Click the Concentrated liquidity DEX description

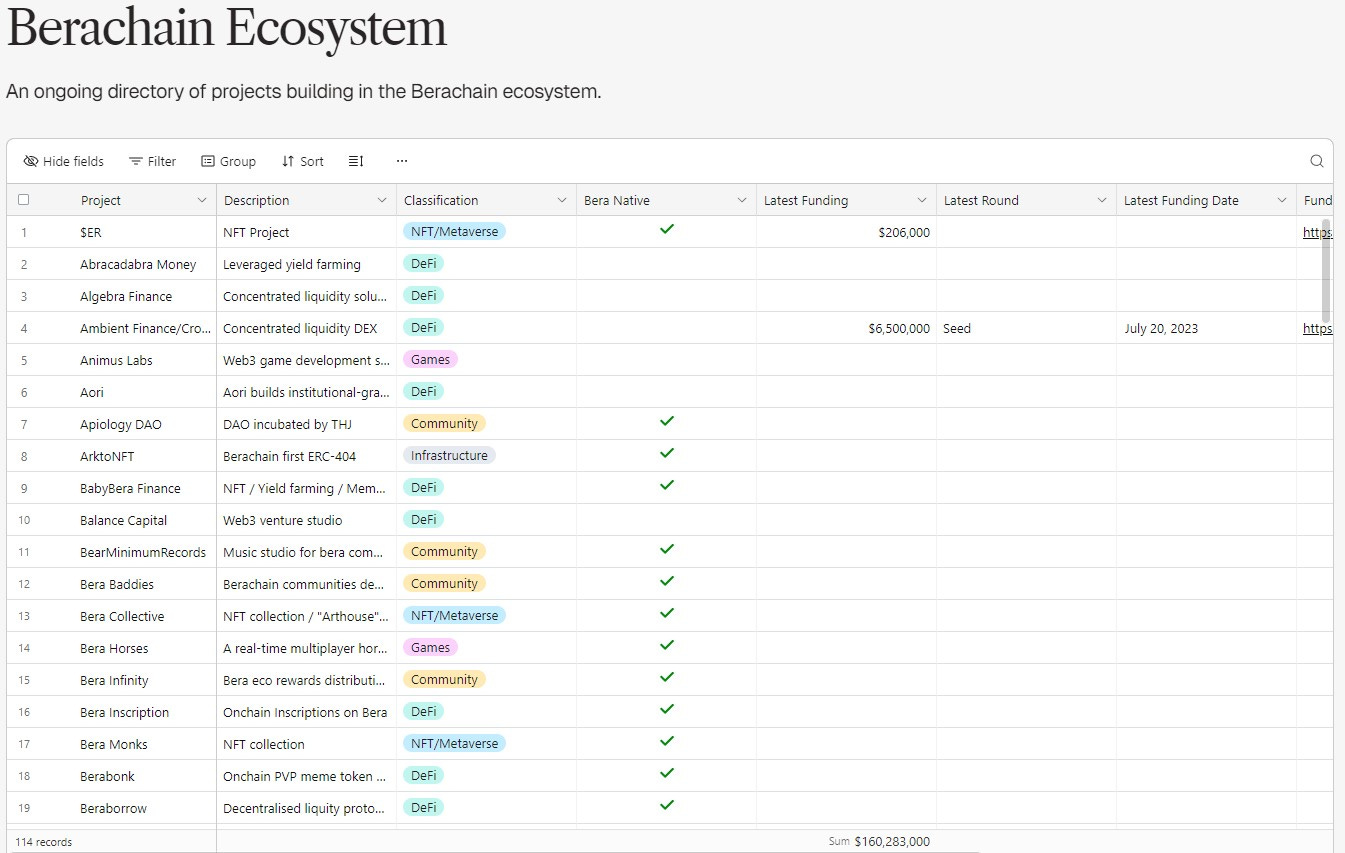pos(300,328)
